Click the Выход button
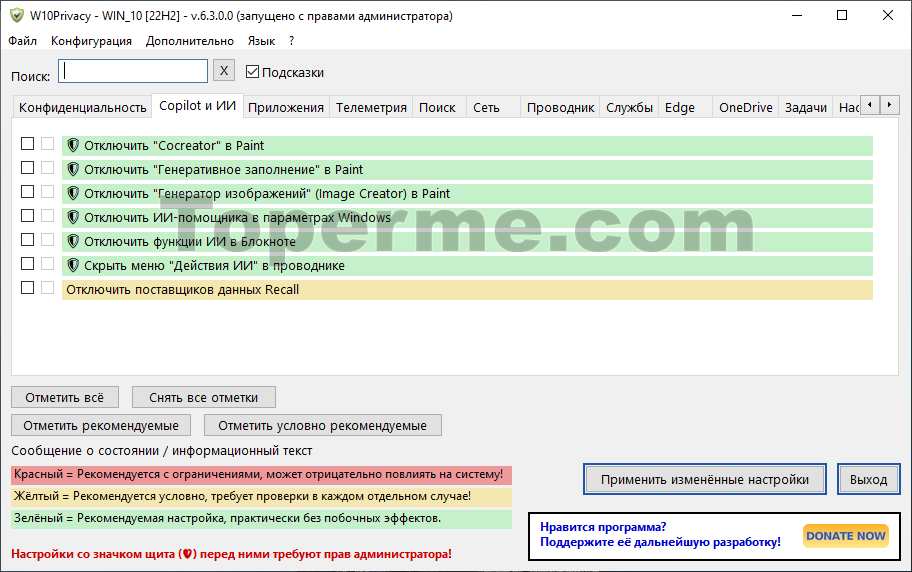The width and height of the screenshot is (912, 572). coord(868,479)
